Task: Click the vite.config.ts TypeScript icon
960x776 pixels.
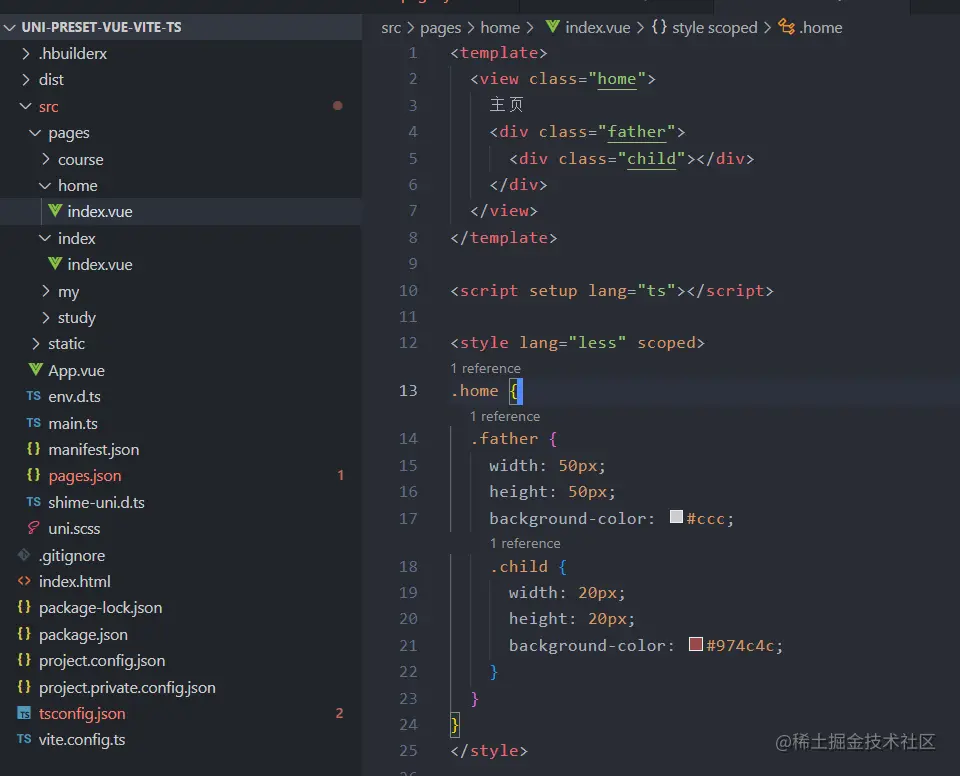Action: pos(24,739)
